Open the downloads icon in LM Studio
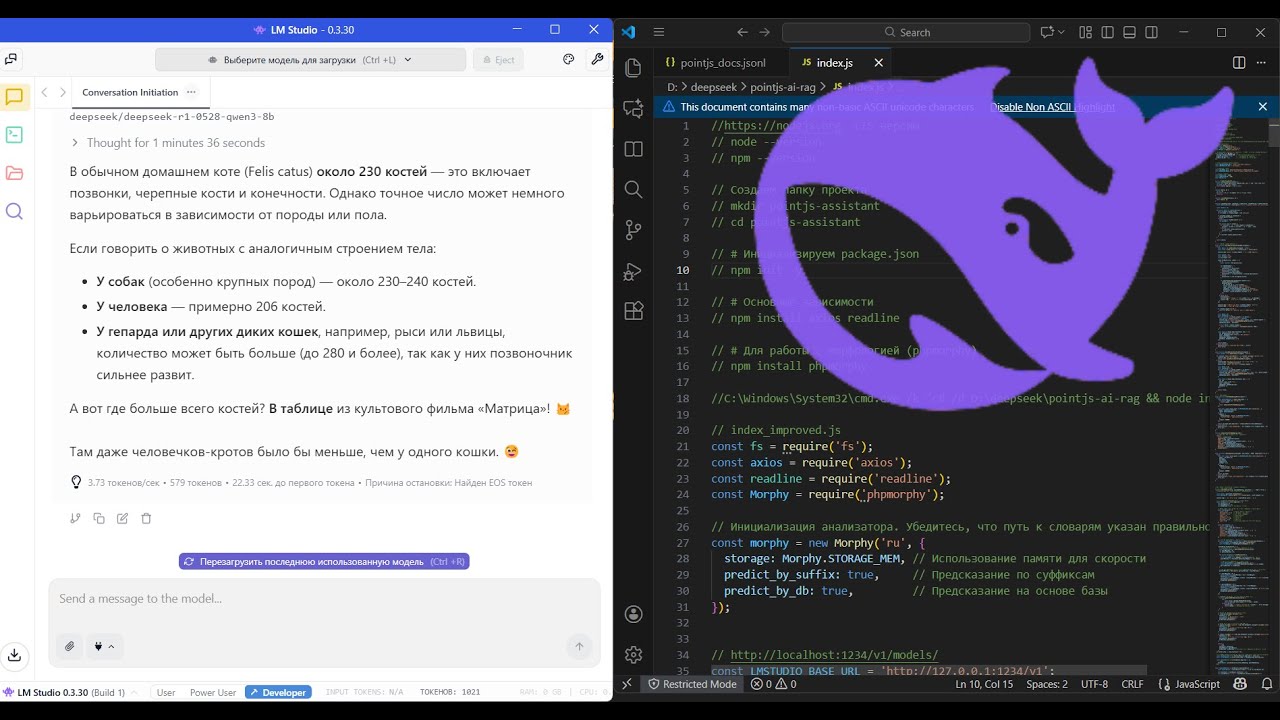This screenshot has height=720, width=1280. 14,655
